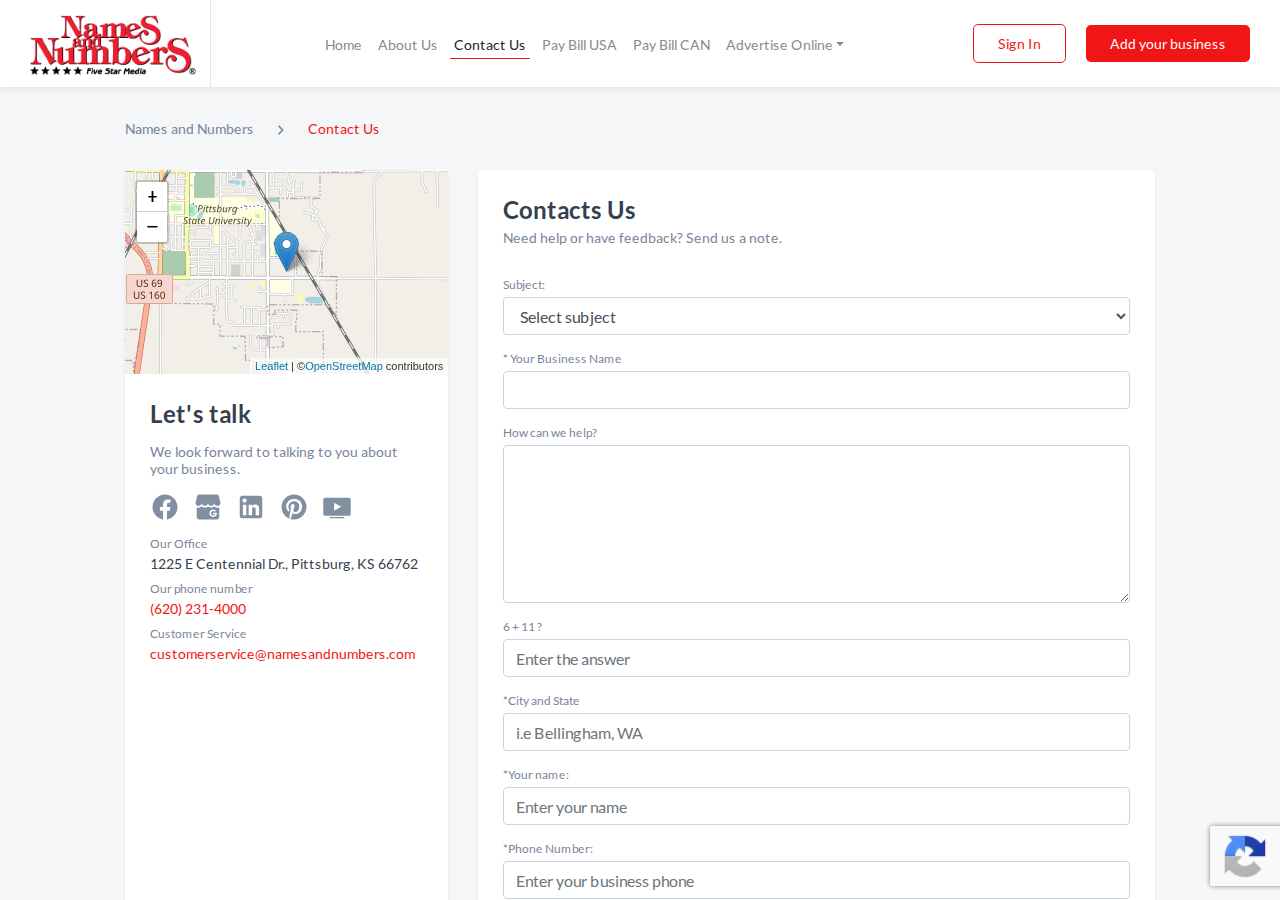
Task: Open the Pinterest social icon
Action: 294,507
